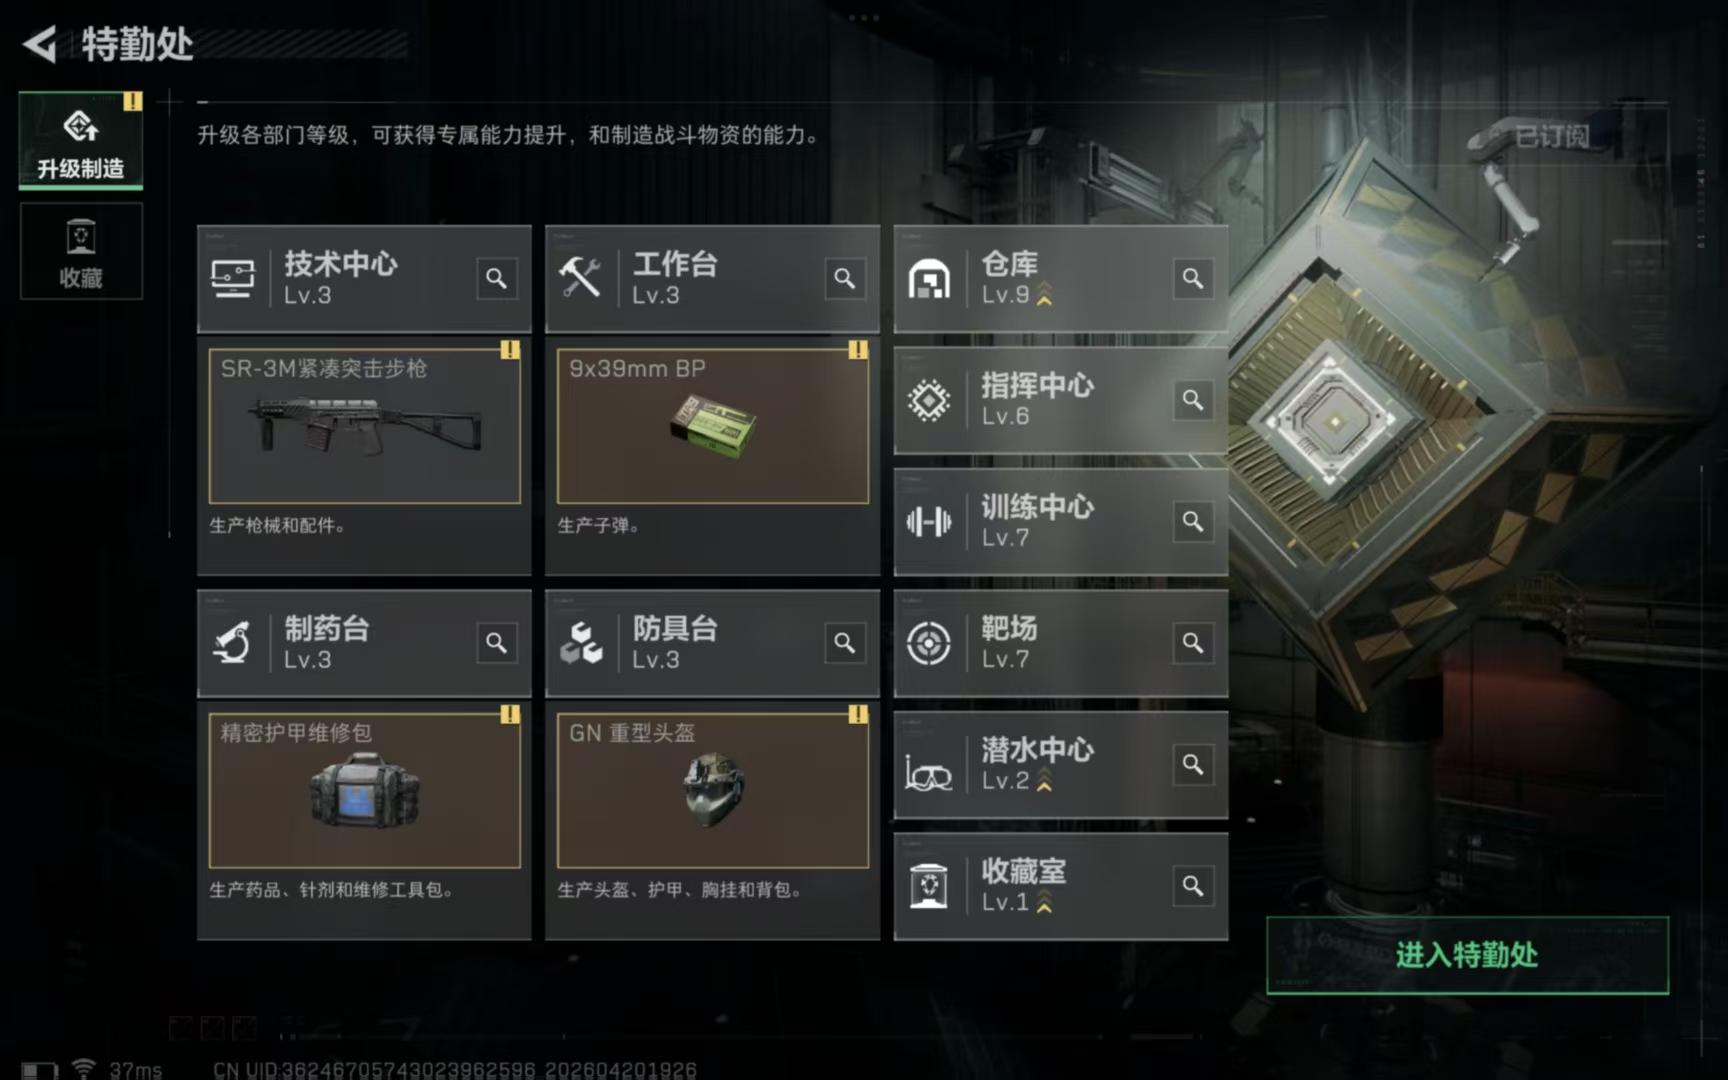Click the 仓库 Lv.9 upgrade arrow
Screen dimensions: 1728x1080
coord(1044,295)
